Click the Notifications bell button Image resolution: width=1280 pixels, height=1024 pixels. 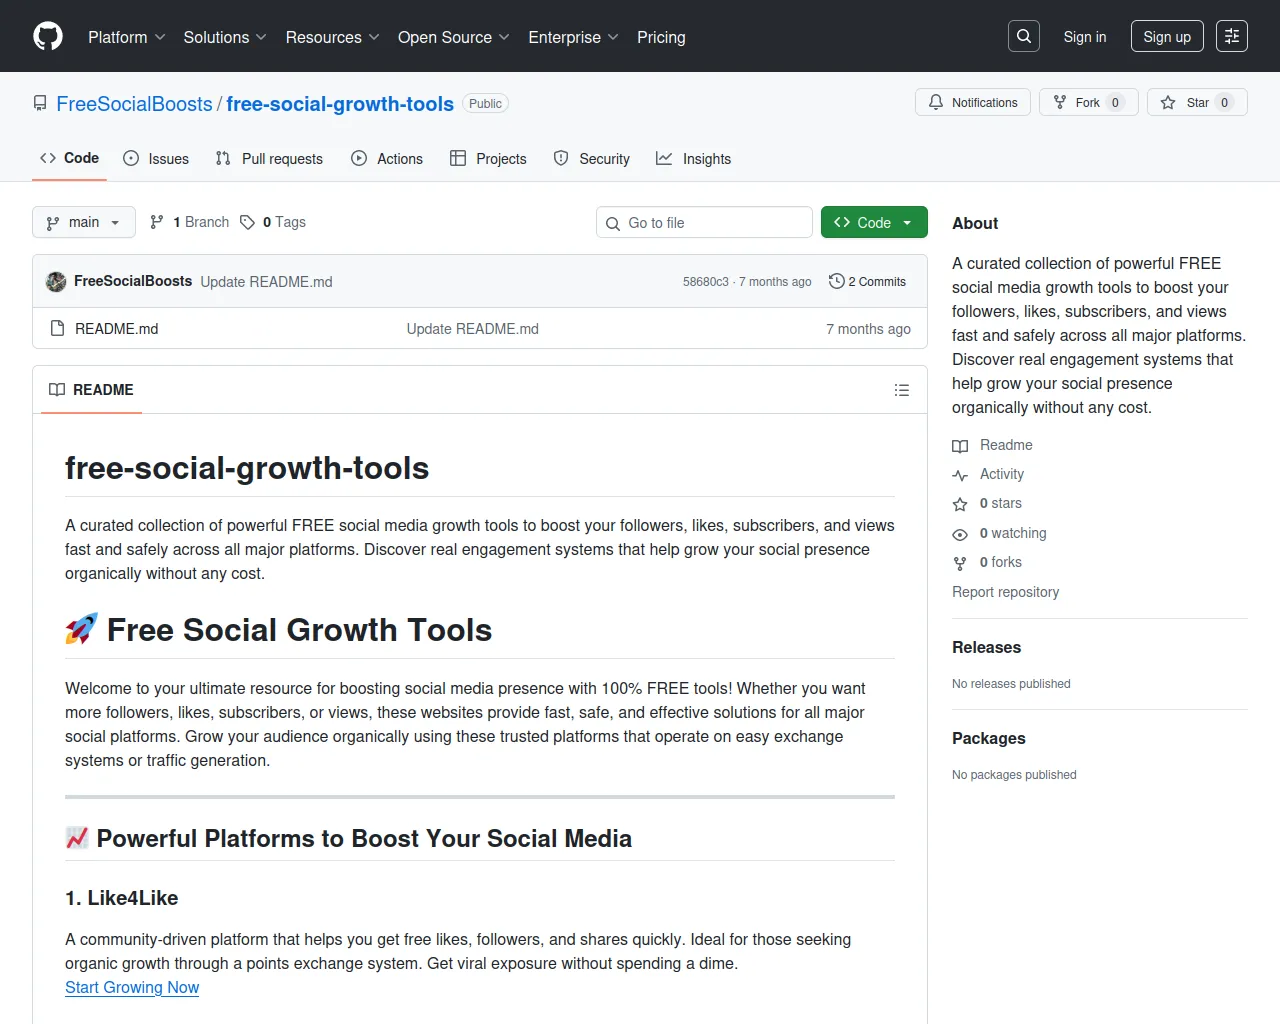tap(972, 103)
